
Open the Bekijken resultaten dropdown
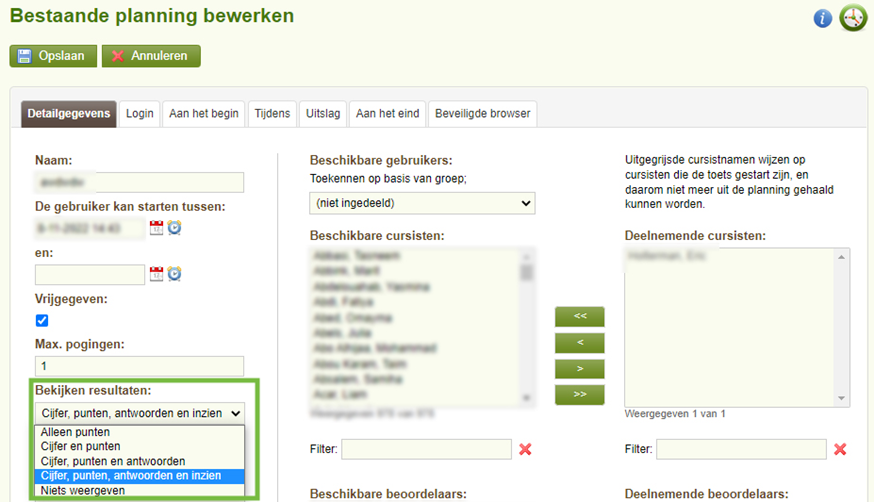point(139,412)
